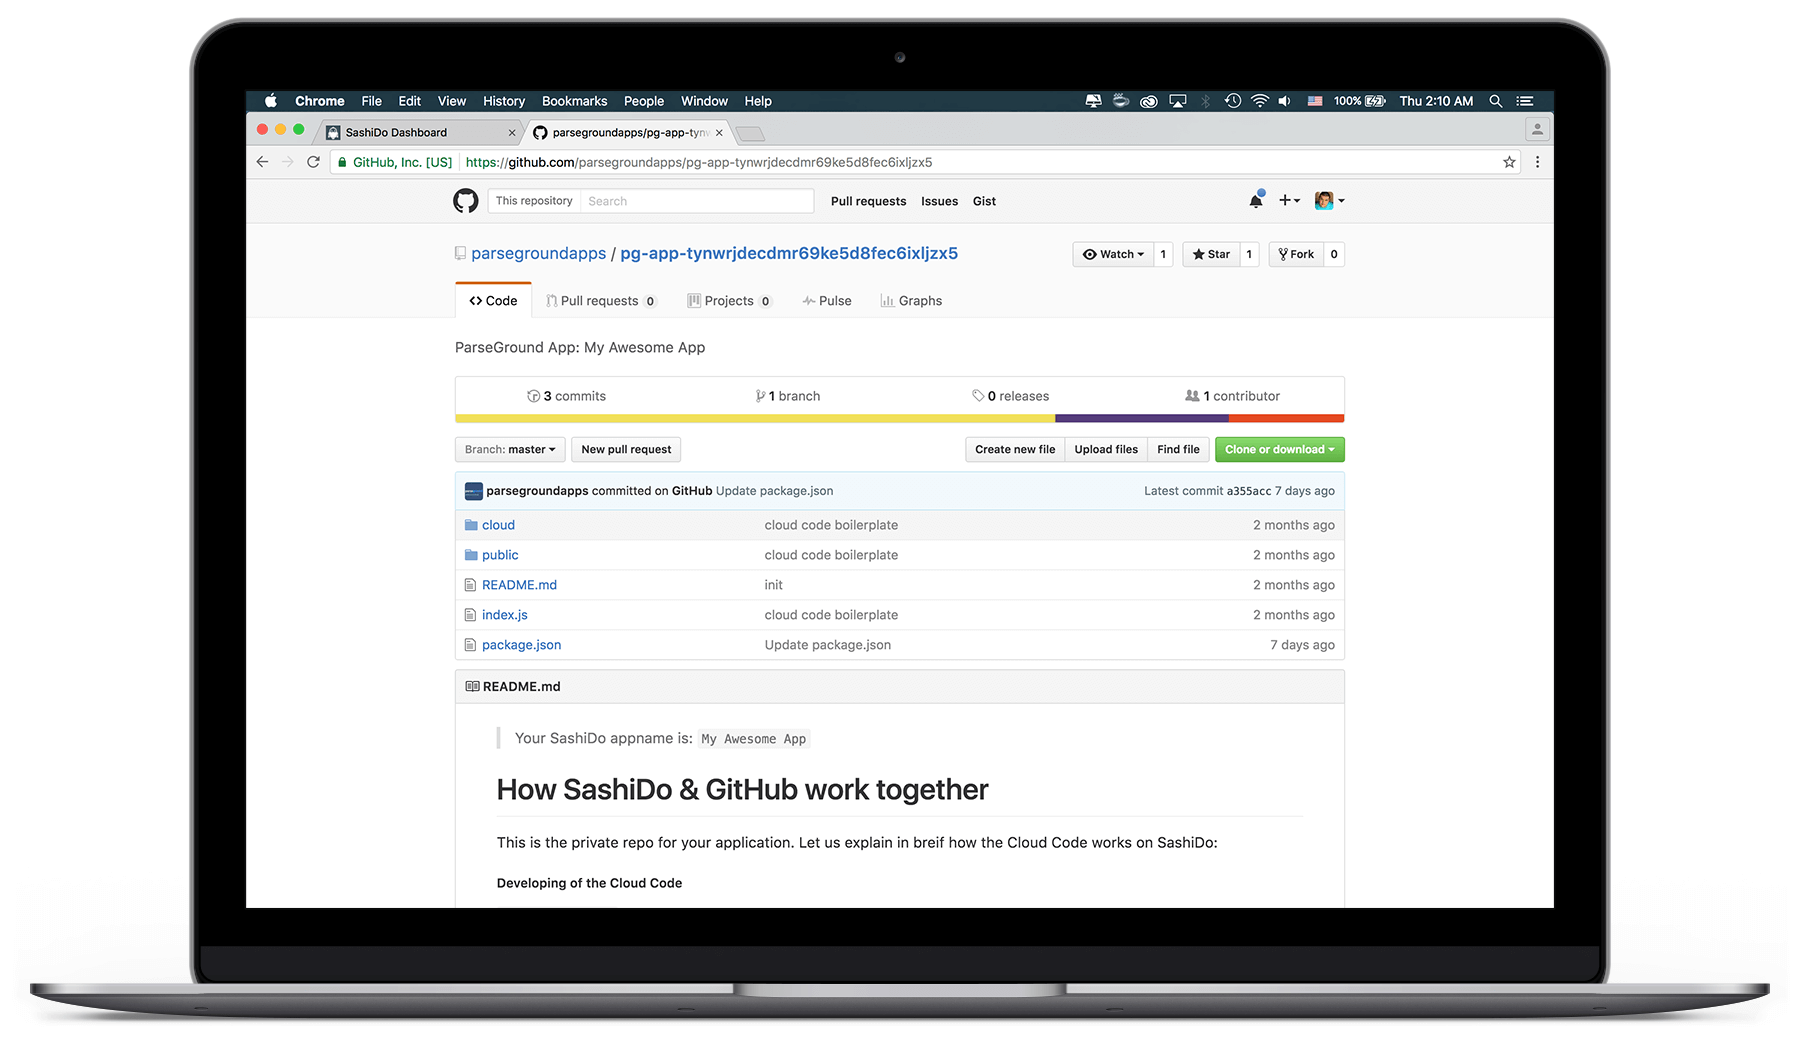
Task: Click the package.json file icon
Action: 470,645
